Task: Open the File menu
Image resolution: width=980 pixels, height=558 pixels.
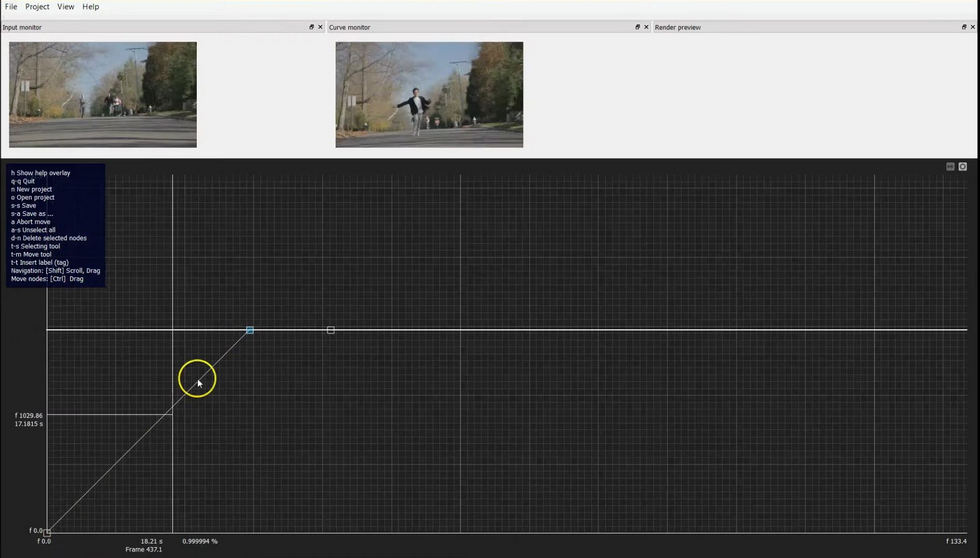Action: coord(11,7)
